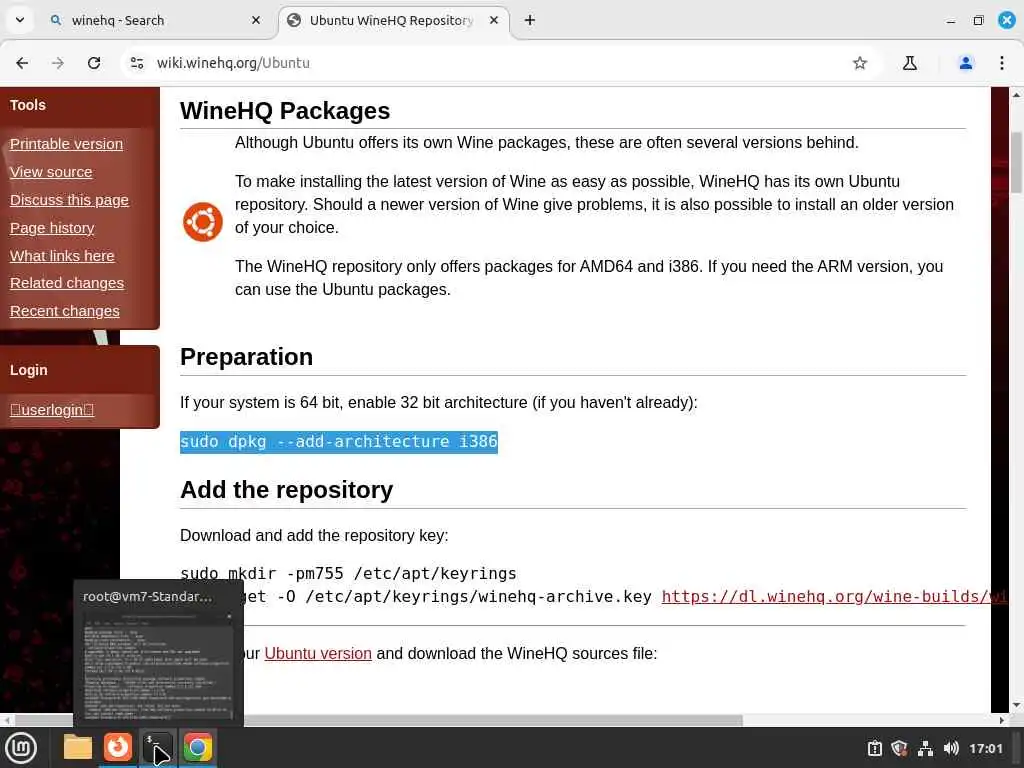Open the Chrome profile menu
The width and height of the screenshot is (1024, 768).
coord(965,63)
